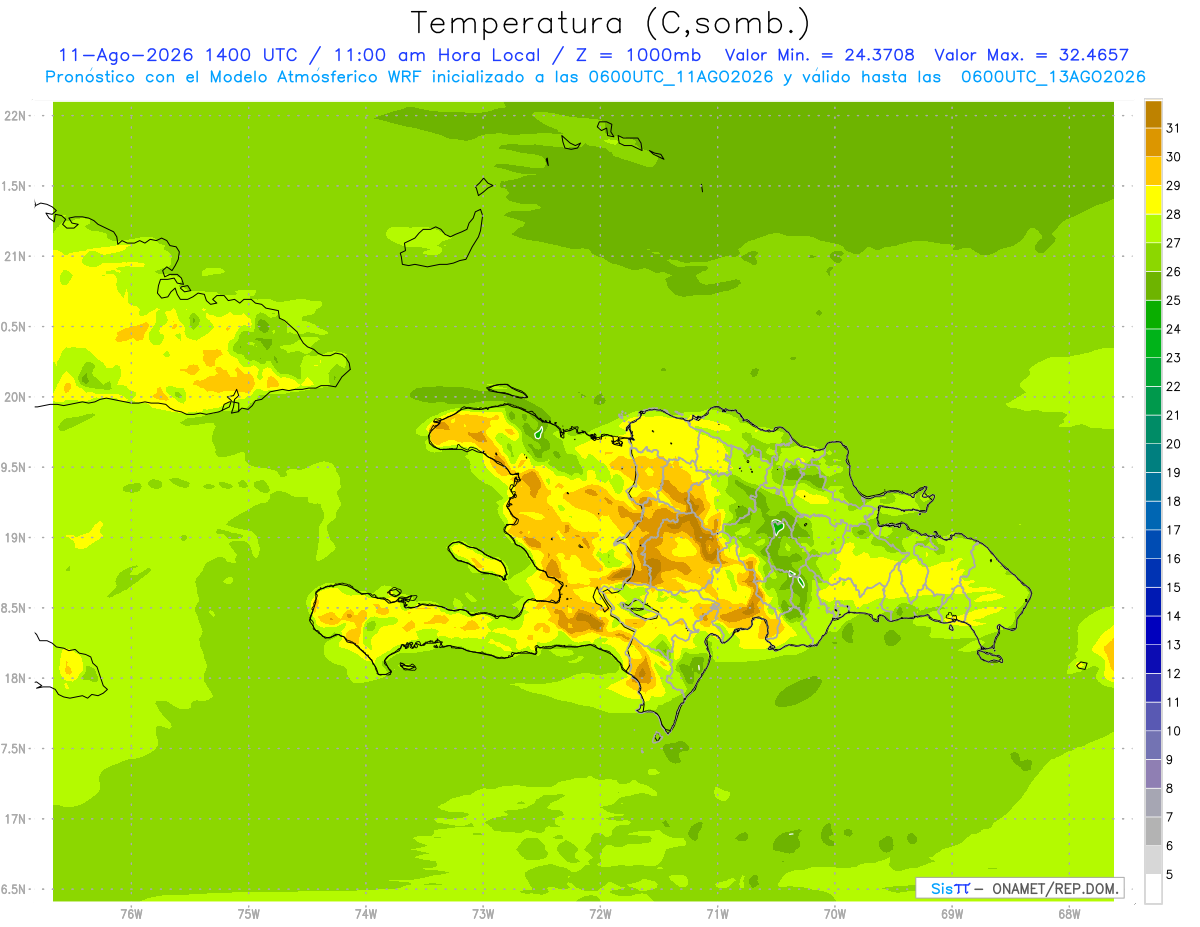Pick the dark orange swatch above 31
This screenshot has height=927, width=1200.
pyautogui.click(x=1153, y=114)
